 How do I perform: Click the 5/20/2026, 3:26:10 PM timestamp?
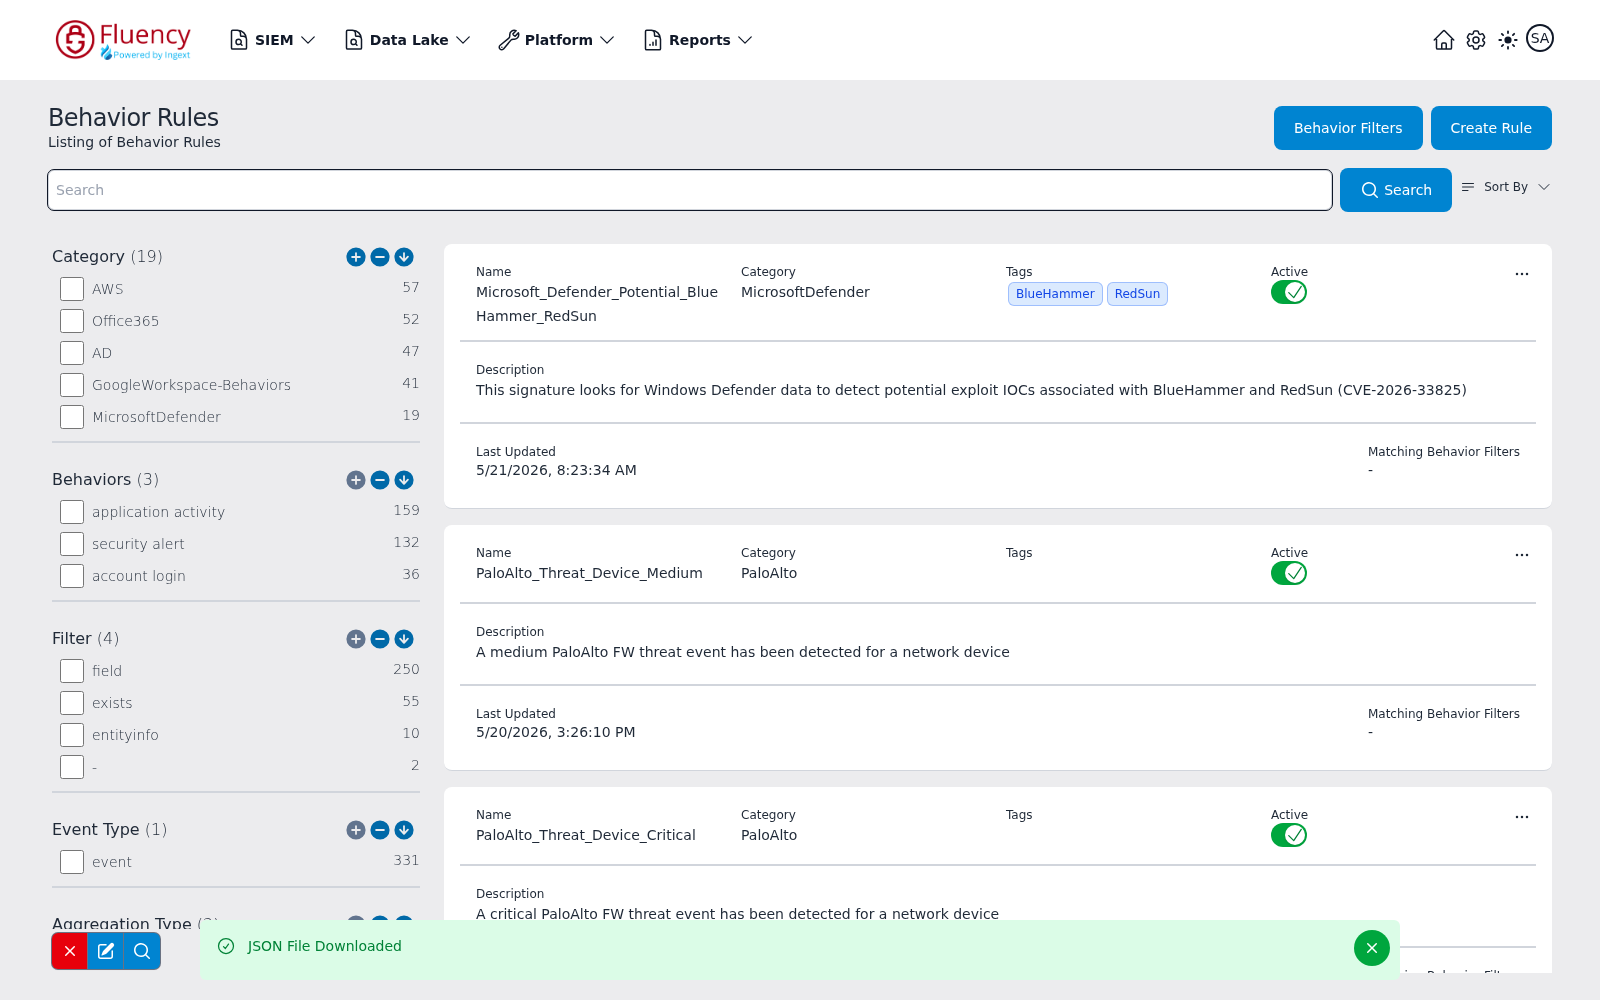pos(556,732)
